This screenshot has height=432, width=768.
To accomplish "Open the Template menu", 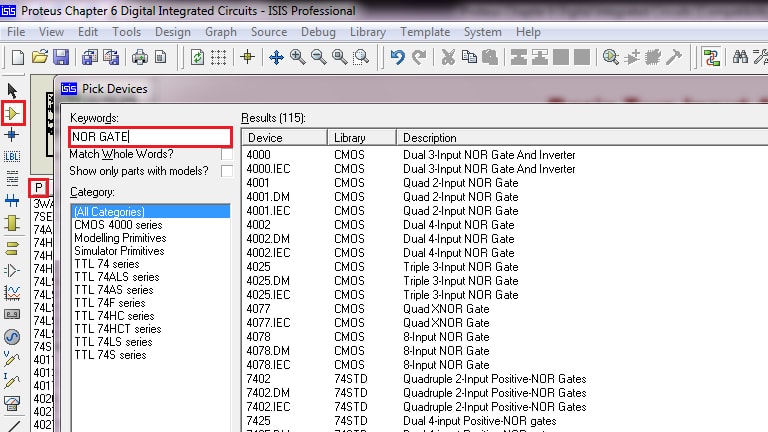I will pos(425,32).
